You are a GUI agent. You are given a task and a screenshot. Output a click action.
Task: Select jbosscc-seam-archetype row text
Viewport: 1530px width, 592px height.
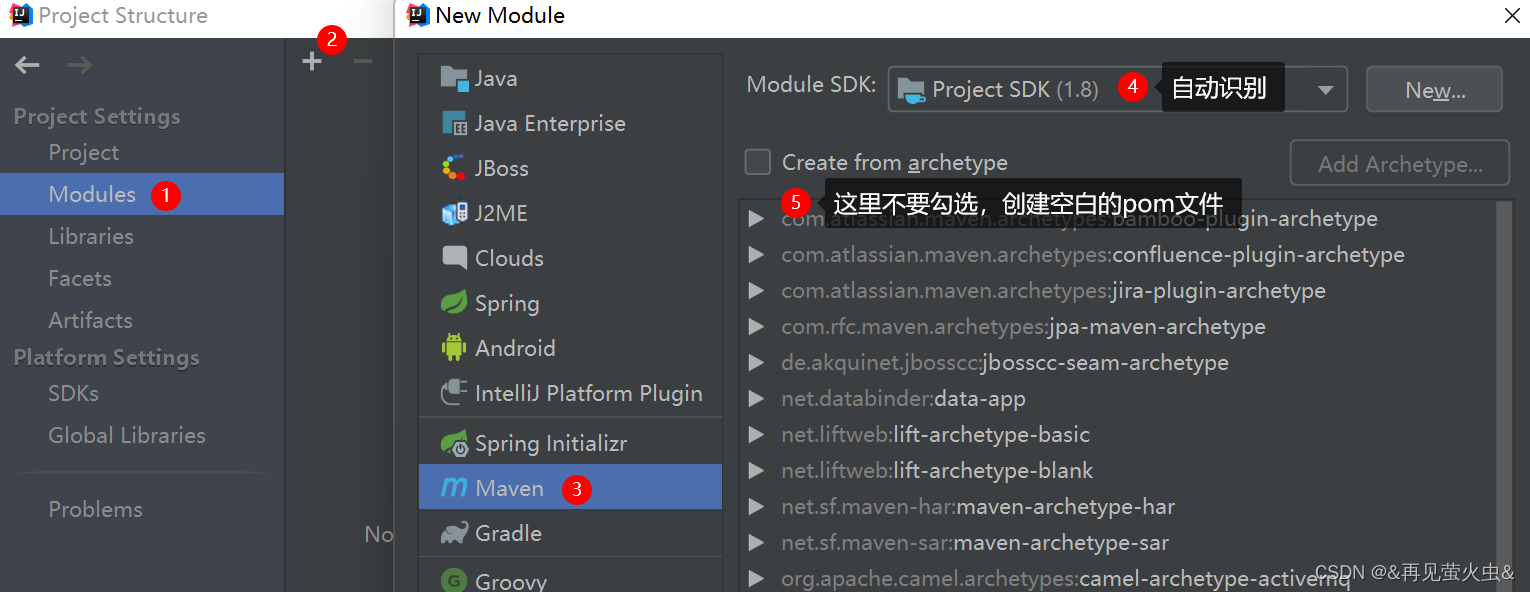pos(1005,363)
